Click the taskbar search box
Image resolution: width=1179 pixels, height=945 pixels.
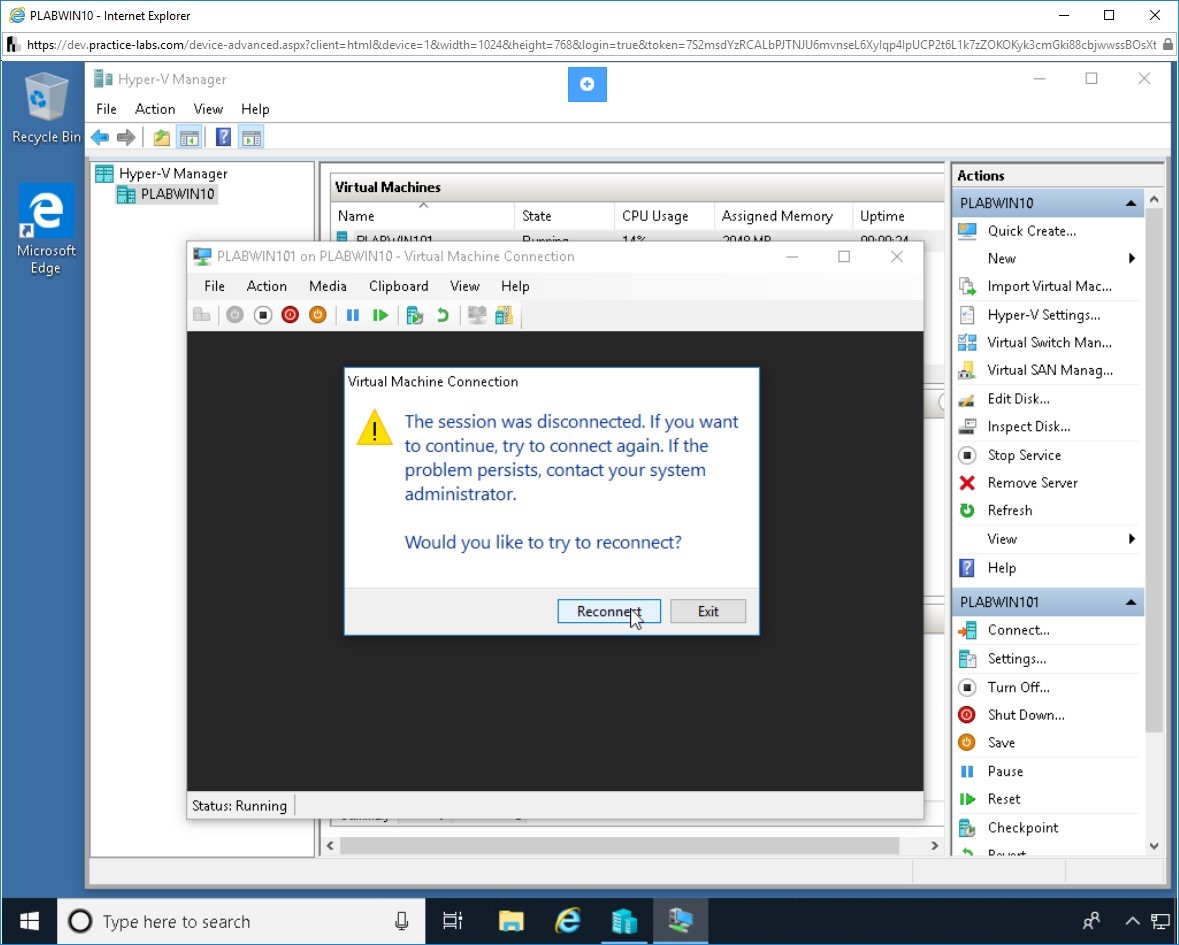241,921
